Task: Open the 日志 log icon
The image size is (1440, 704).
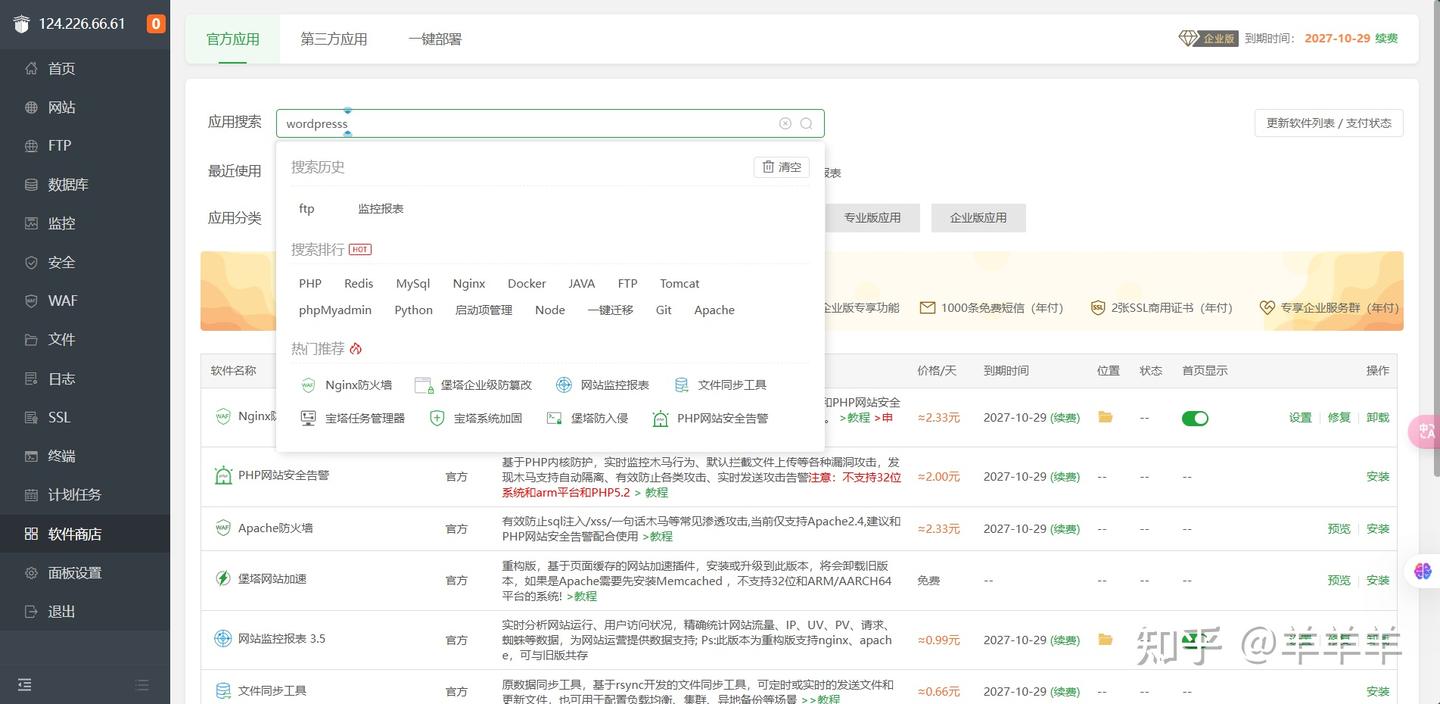Action: click(31, 379)
